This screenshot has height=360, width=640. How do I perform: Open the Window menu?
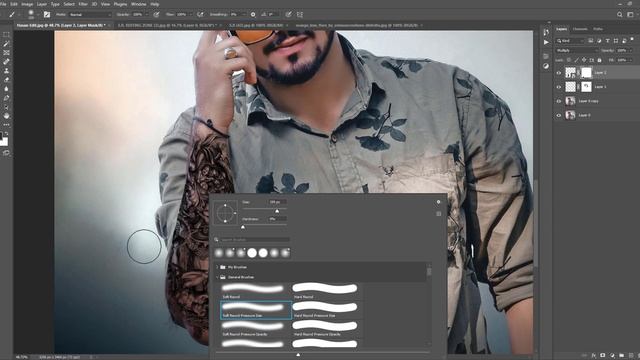coord(138,4)
